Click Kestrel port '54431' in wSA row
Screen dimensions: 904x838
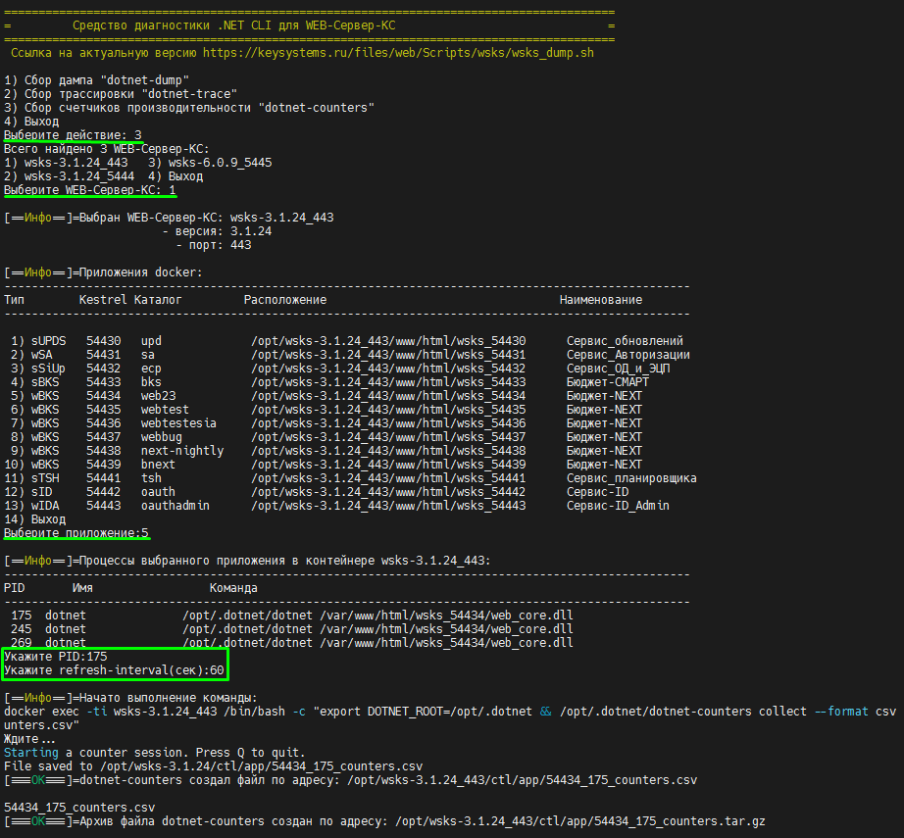(x=104, y=355)
